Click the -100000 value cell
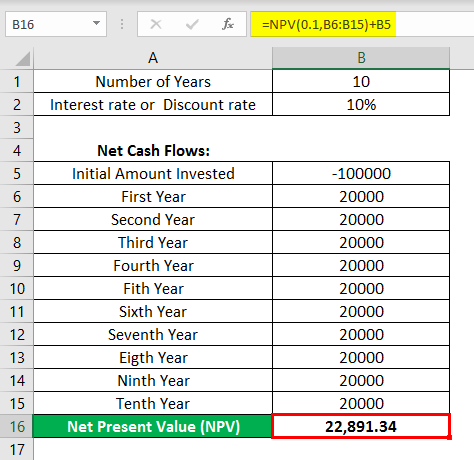Viewport: 474px width, 460px height. pyautogui.click(x=361, y=173)
